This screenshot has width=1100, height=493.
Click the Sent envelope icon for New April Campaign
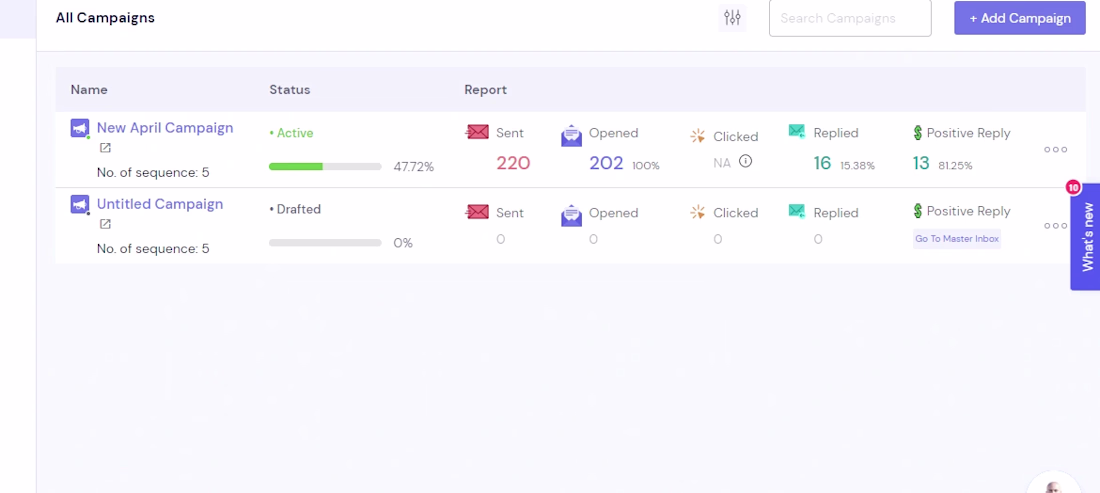coord(478,132)
